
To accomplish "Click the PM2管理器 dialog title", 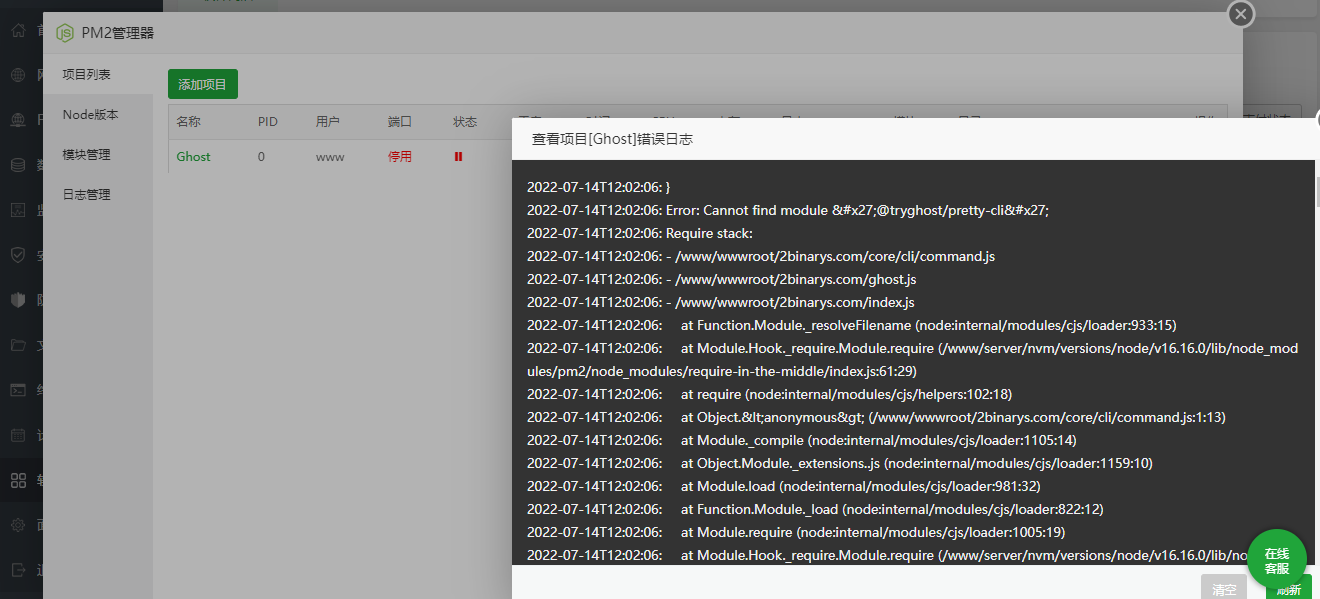I will (x=118, y=33).
